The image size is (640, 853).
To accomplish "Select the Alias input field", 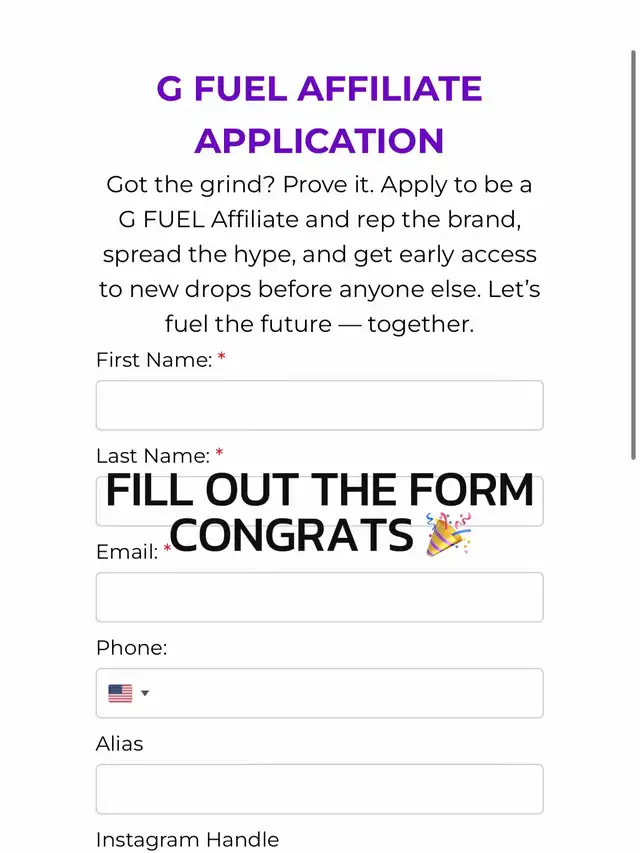I will pos(319,789).
